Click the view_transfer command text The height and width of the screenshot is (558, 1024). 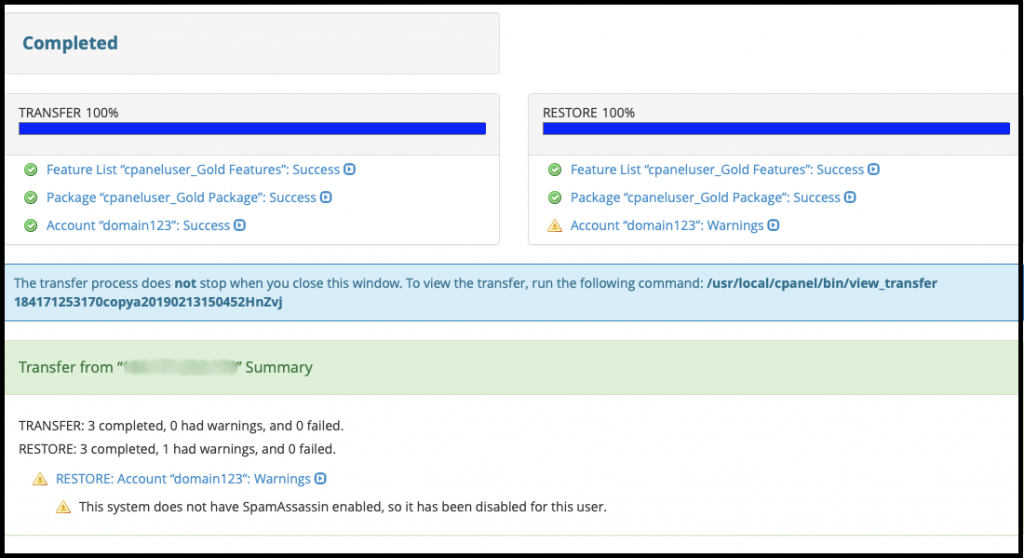(x=475, y=293)
